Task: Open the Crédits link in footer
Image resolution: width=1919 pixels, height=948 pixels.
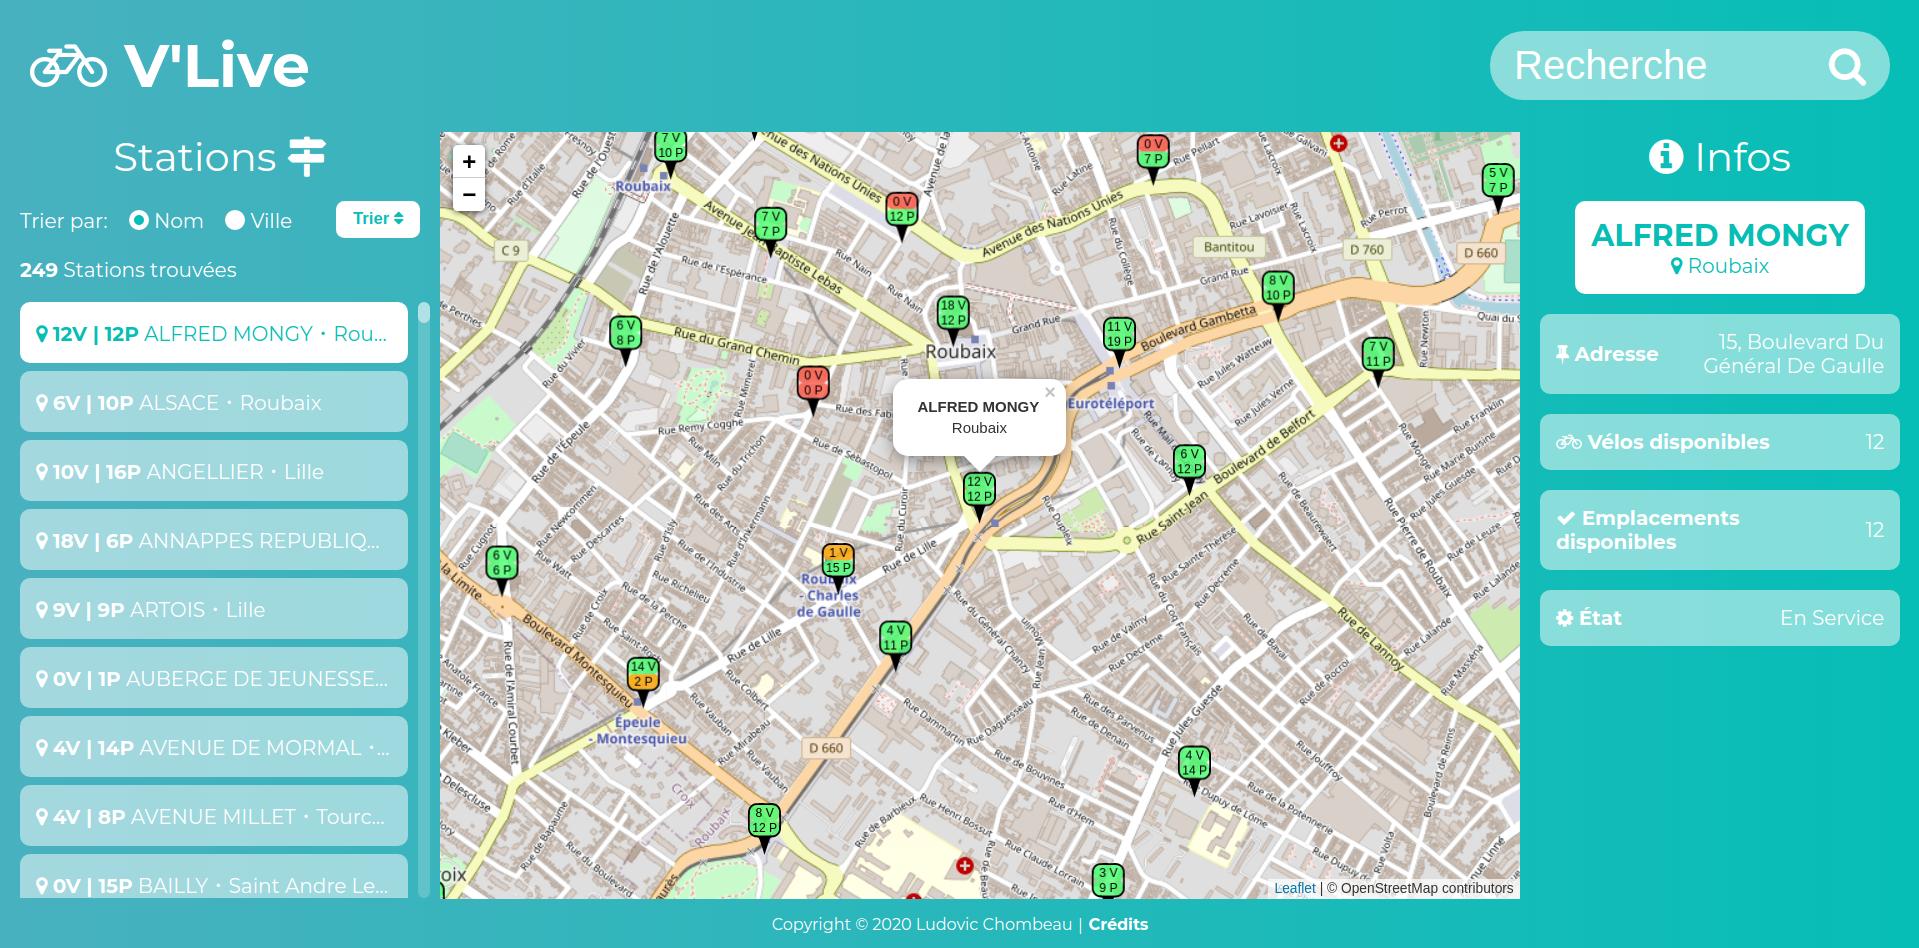Action: coord(1118,924)
